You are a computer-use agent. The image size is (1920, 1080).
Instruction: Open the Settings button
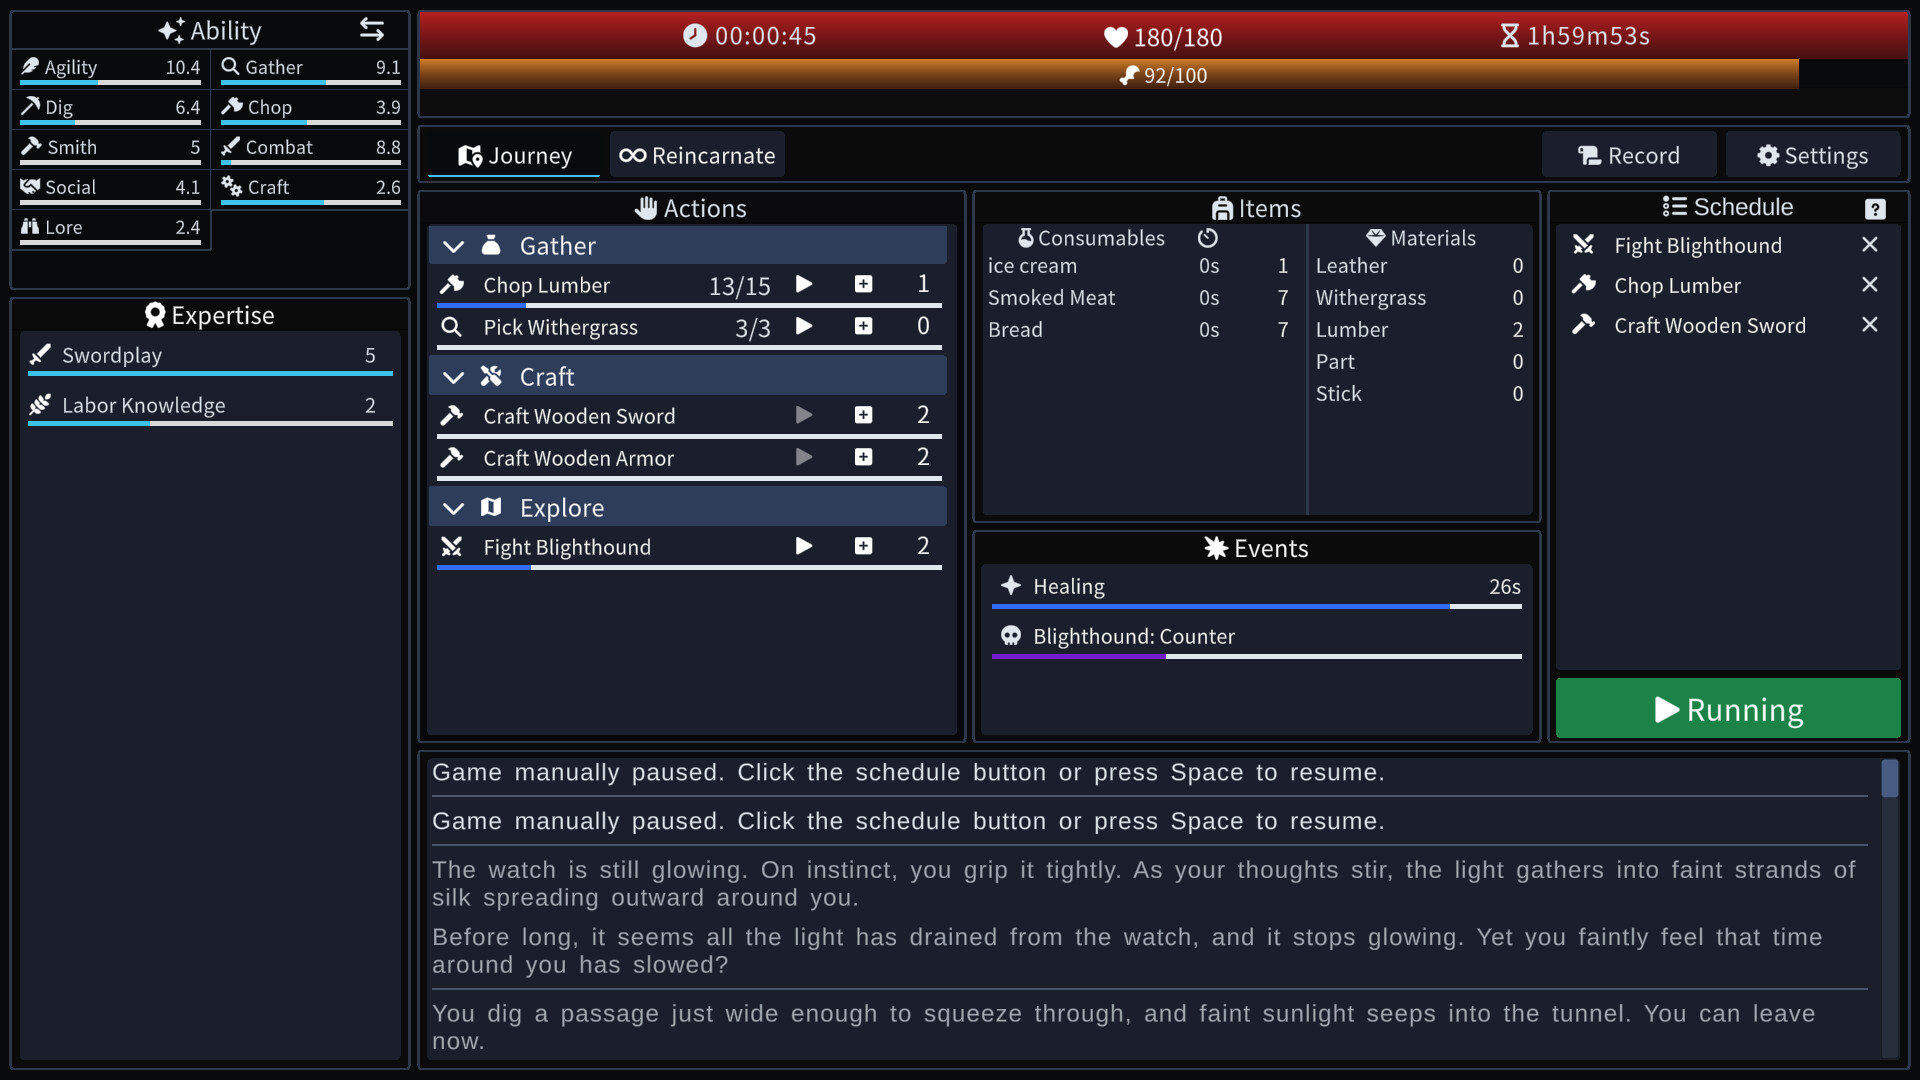tap(1813, 155)
